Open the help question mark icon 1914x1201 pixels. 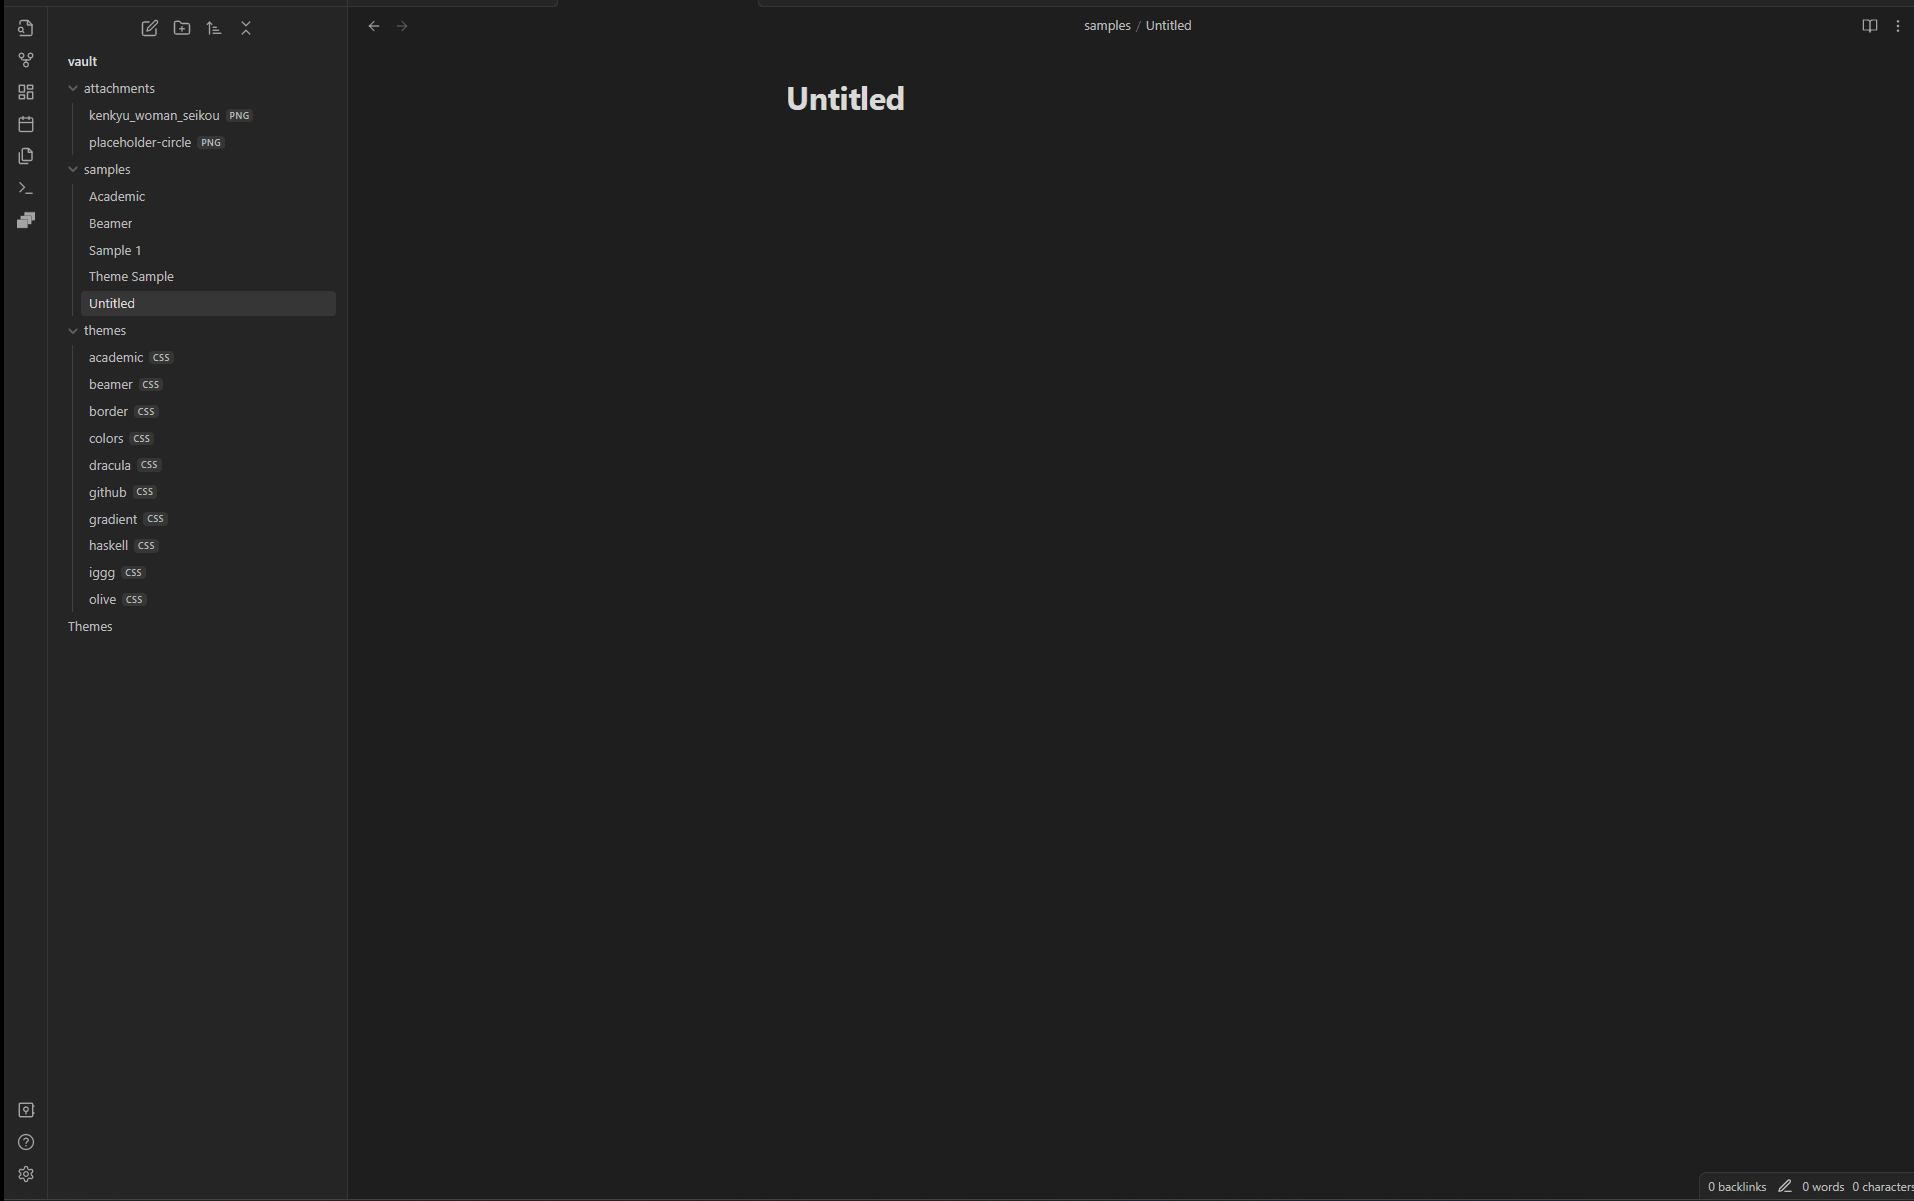[26, 1142]
